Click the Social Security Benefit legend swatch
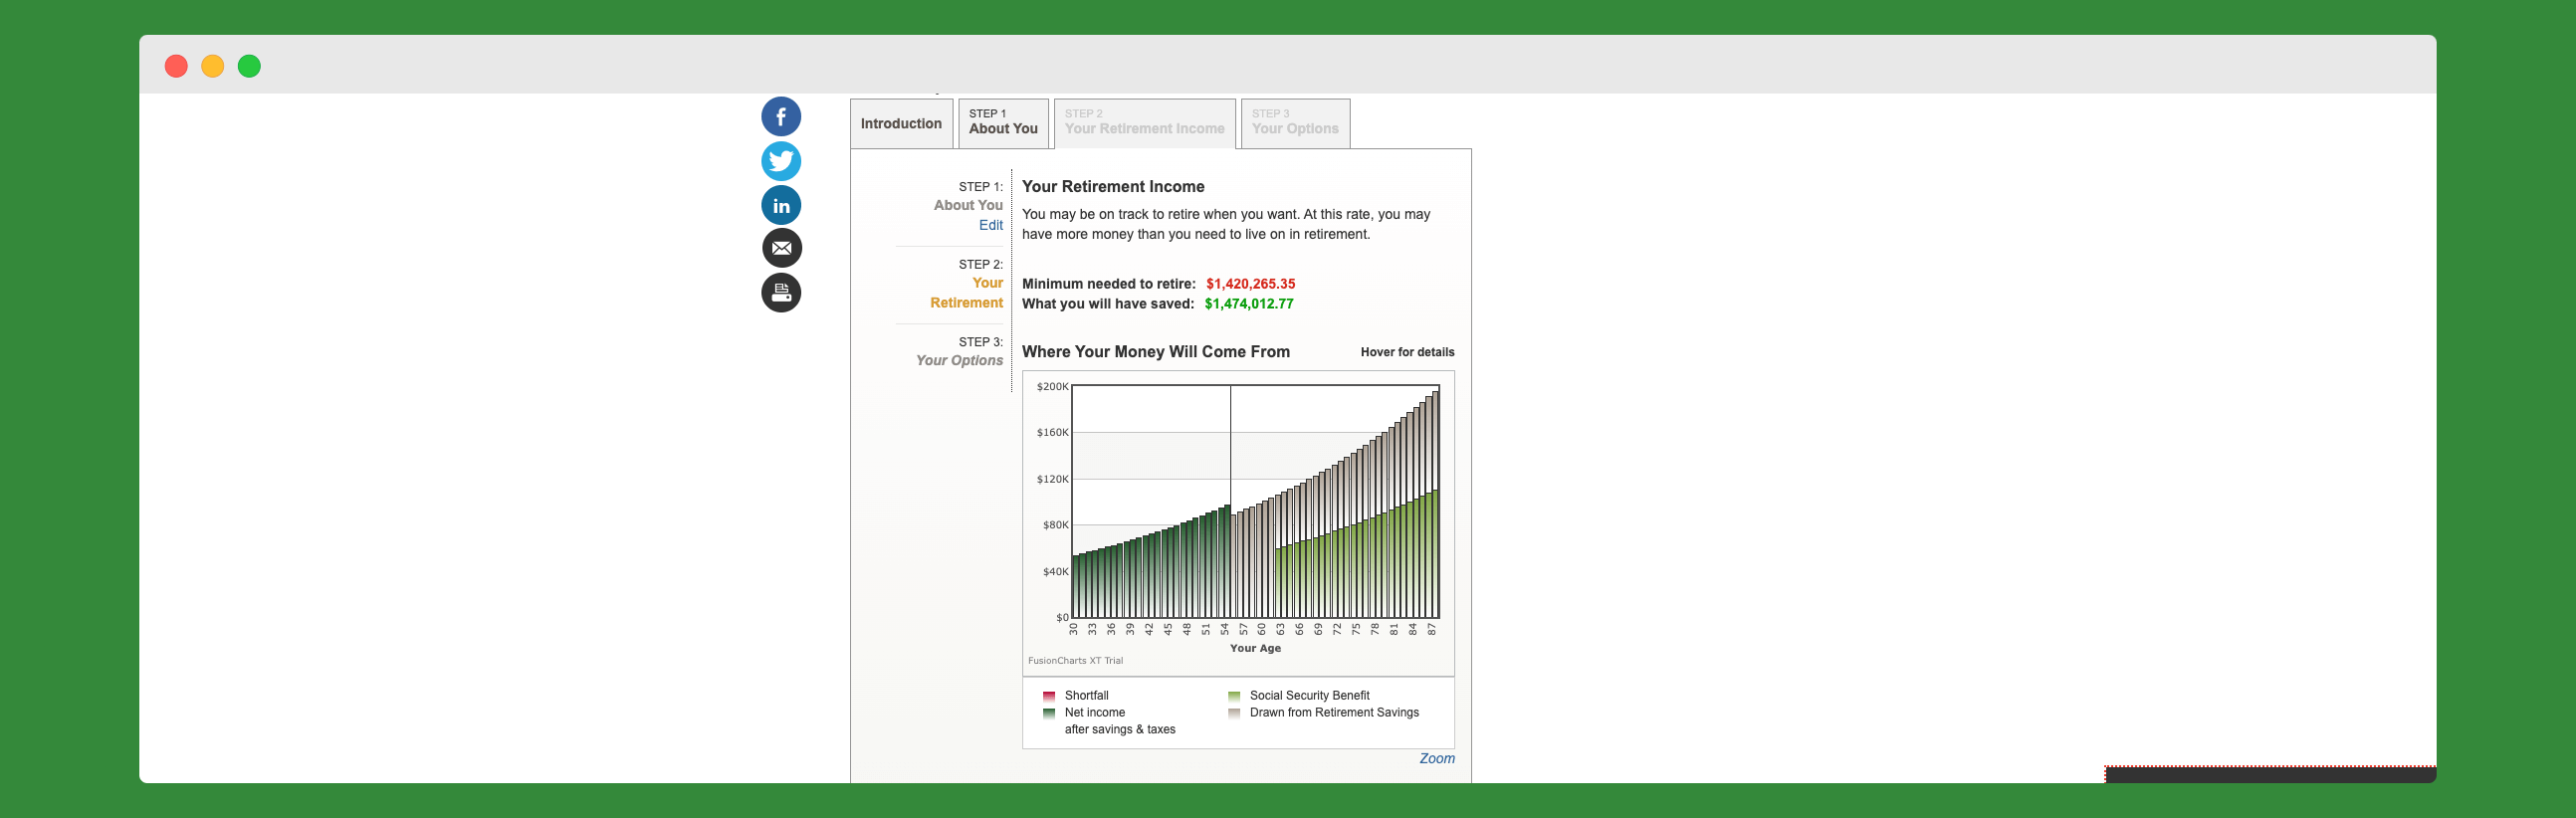2576x818 pixels. pos(1233,696)
